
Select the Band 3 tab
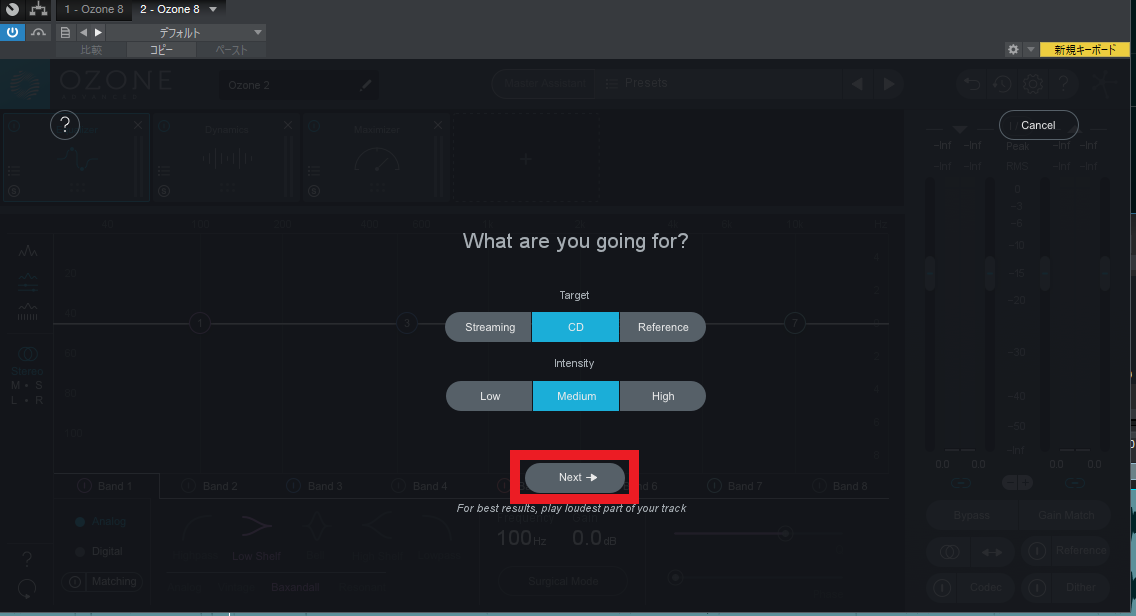tap(316, 486)
